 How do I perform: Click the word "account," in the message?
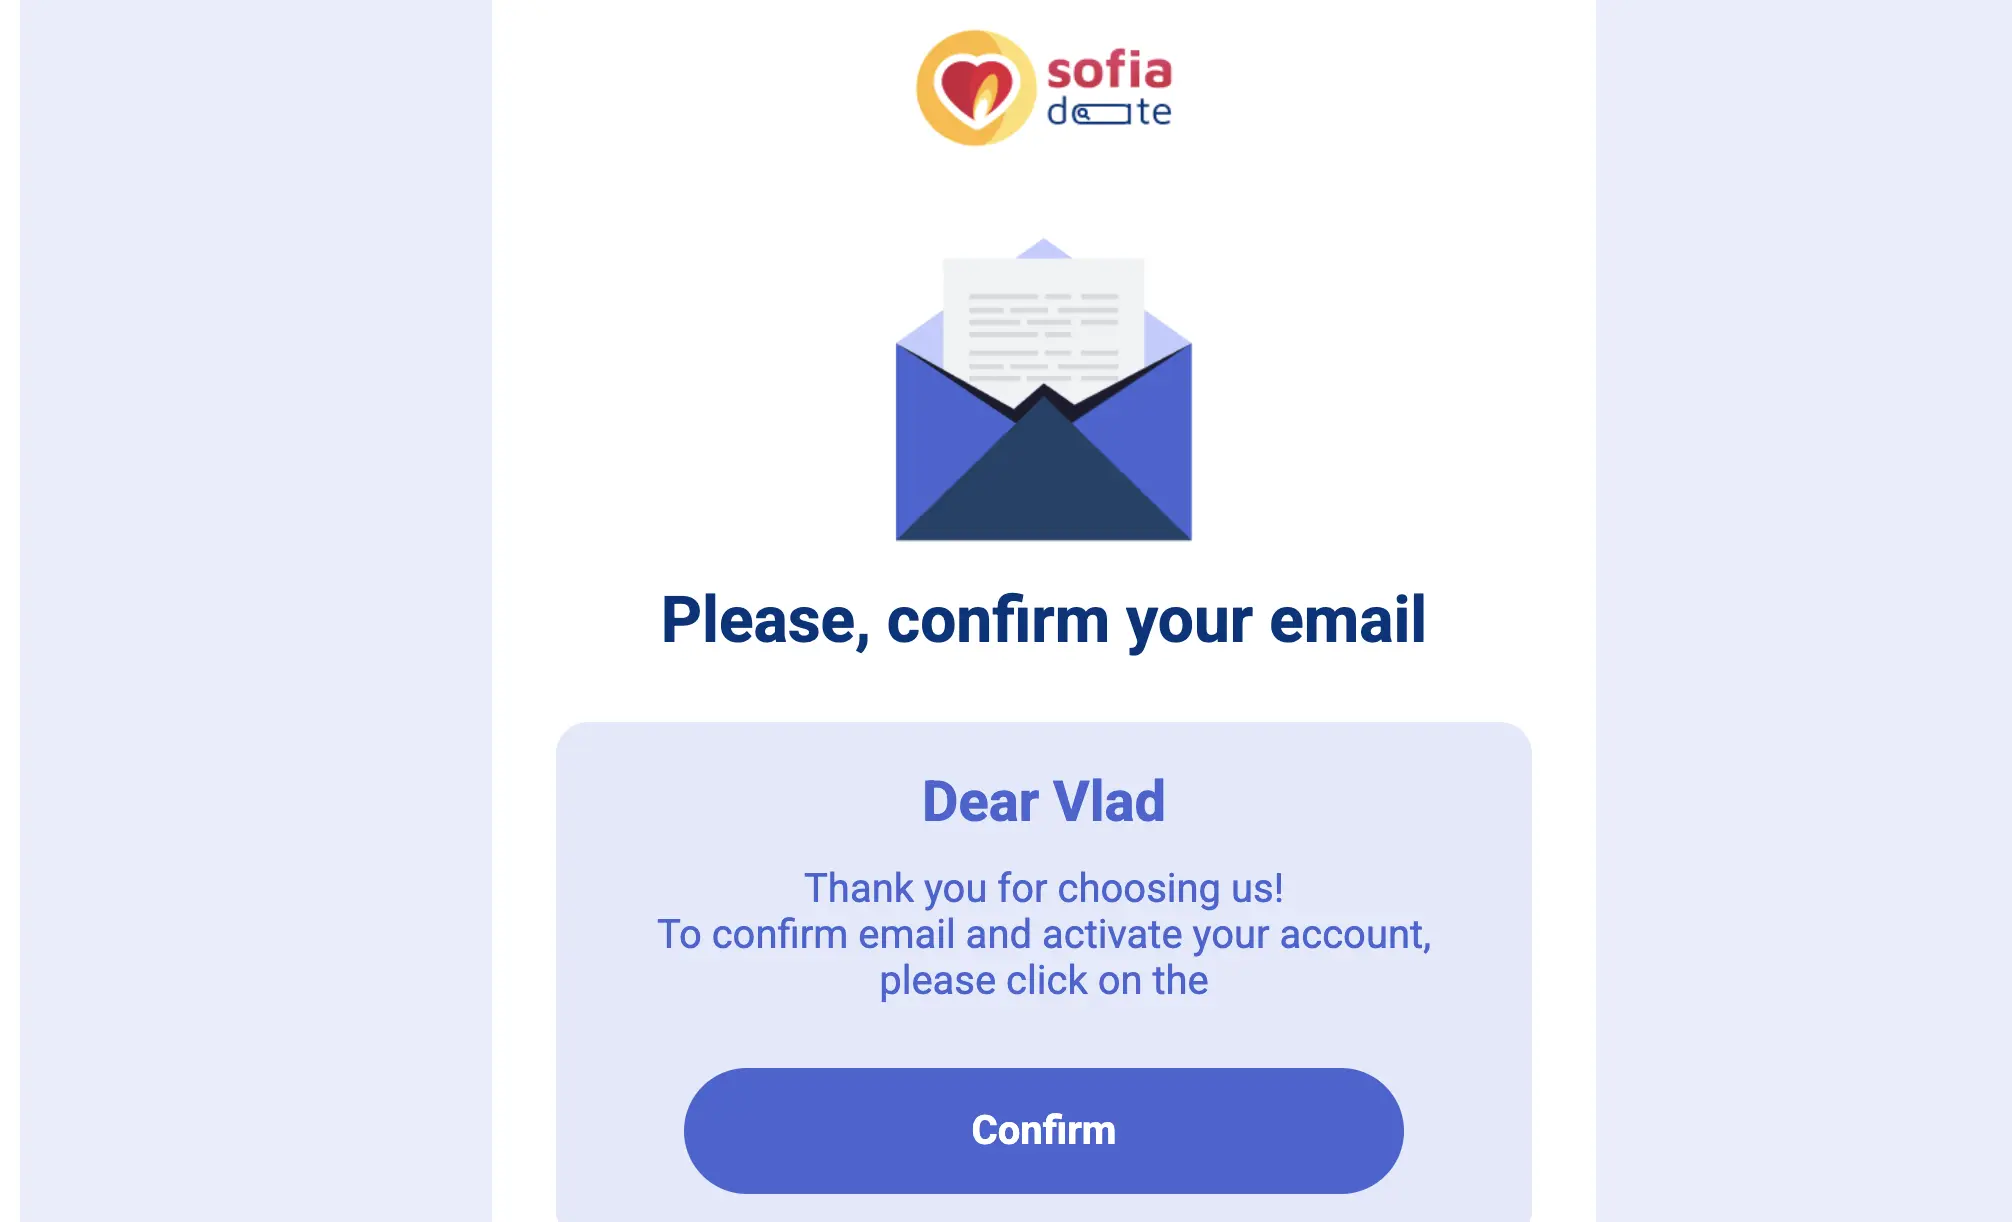click(1355, 934)
